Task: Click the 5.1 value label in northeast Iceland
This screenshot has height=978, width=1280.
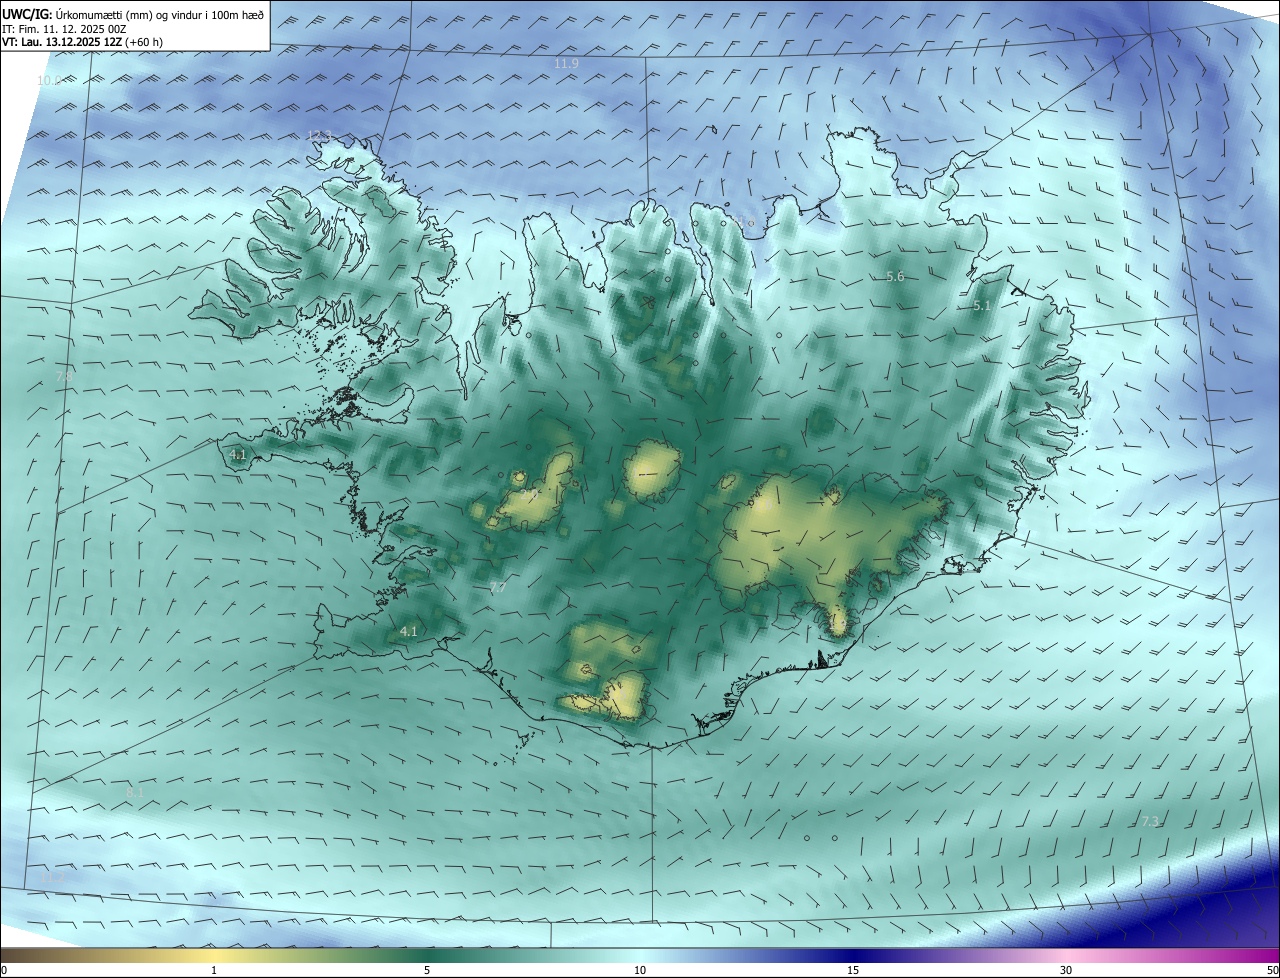Action: [x=982, y=307]
